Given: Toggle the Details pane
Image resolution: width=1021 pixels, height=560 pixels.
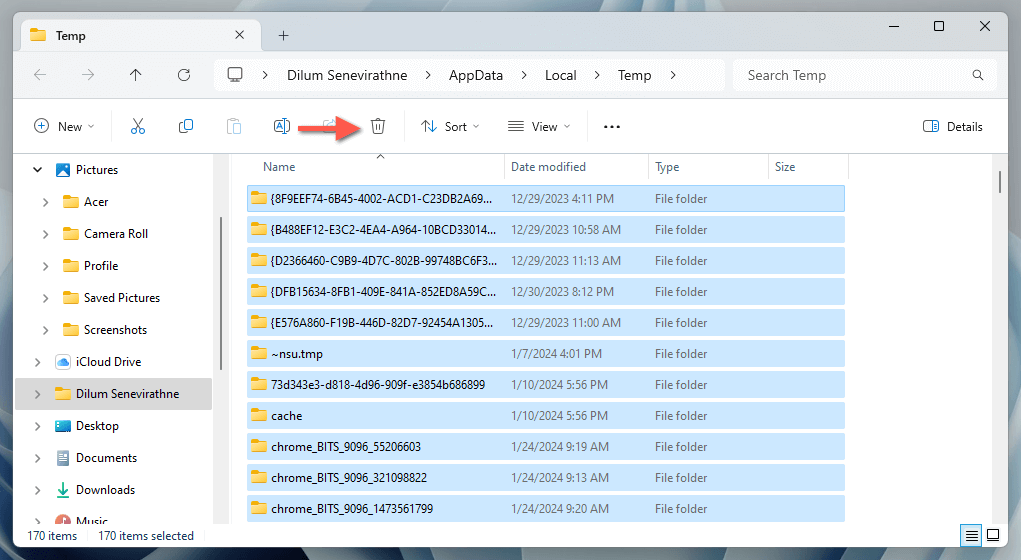Looking at the screenshot, I should [952, 127].
